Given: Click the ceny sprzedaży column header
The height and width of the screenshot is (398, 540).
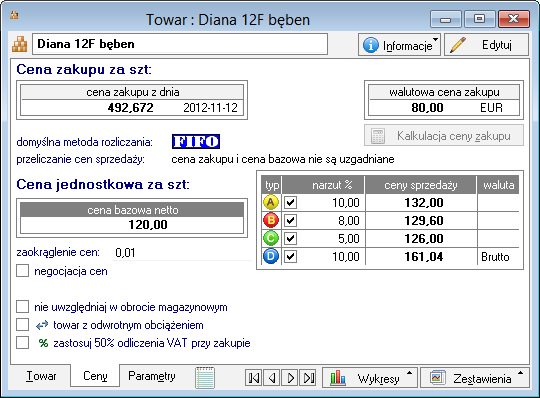Looking at the screenshot, I should click(x=421, y=185).
